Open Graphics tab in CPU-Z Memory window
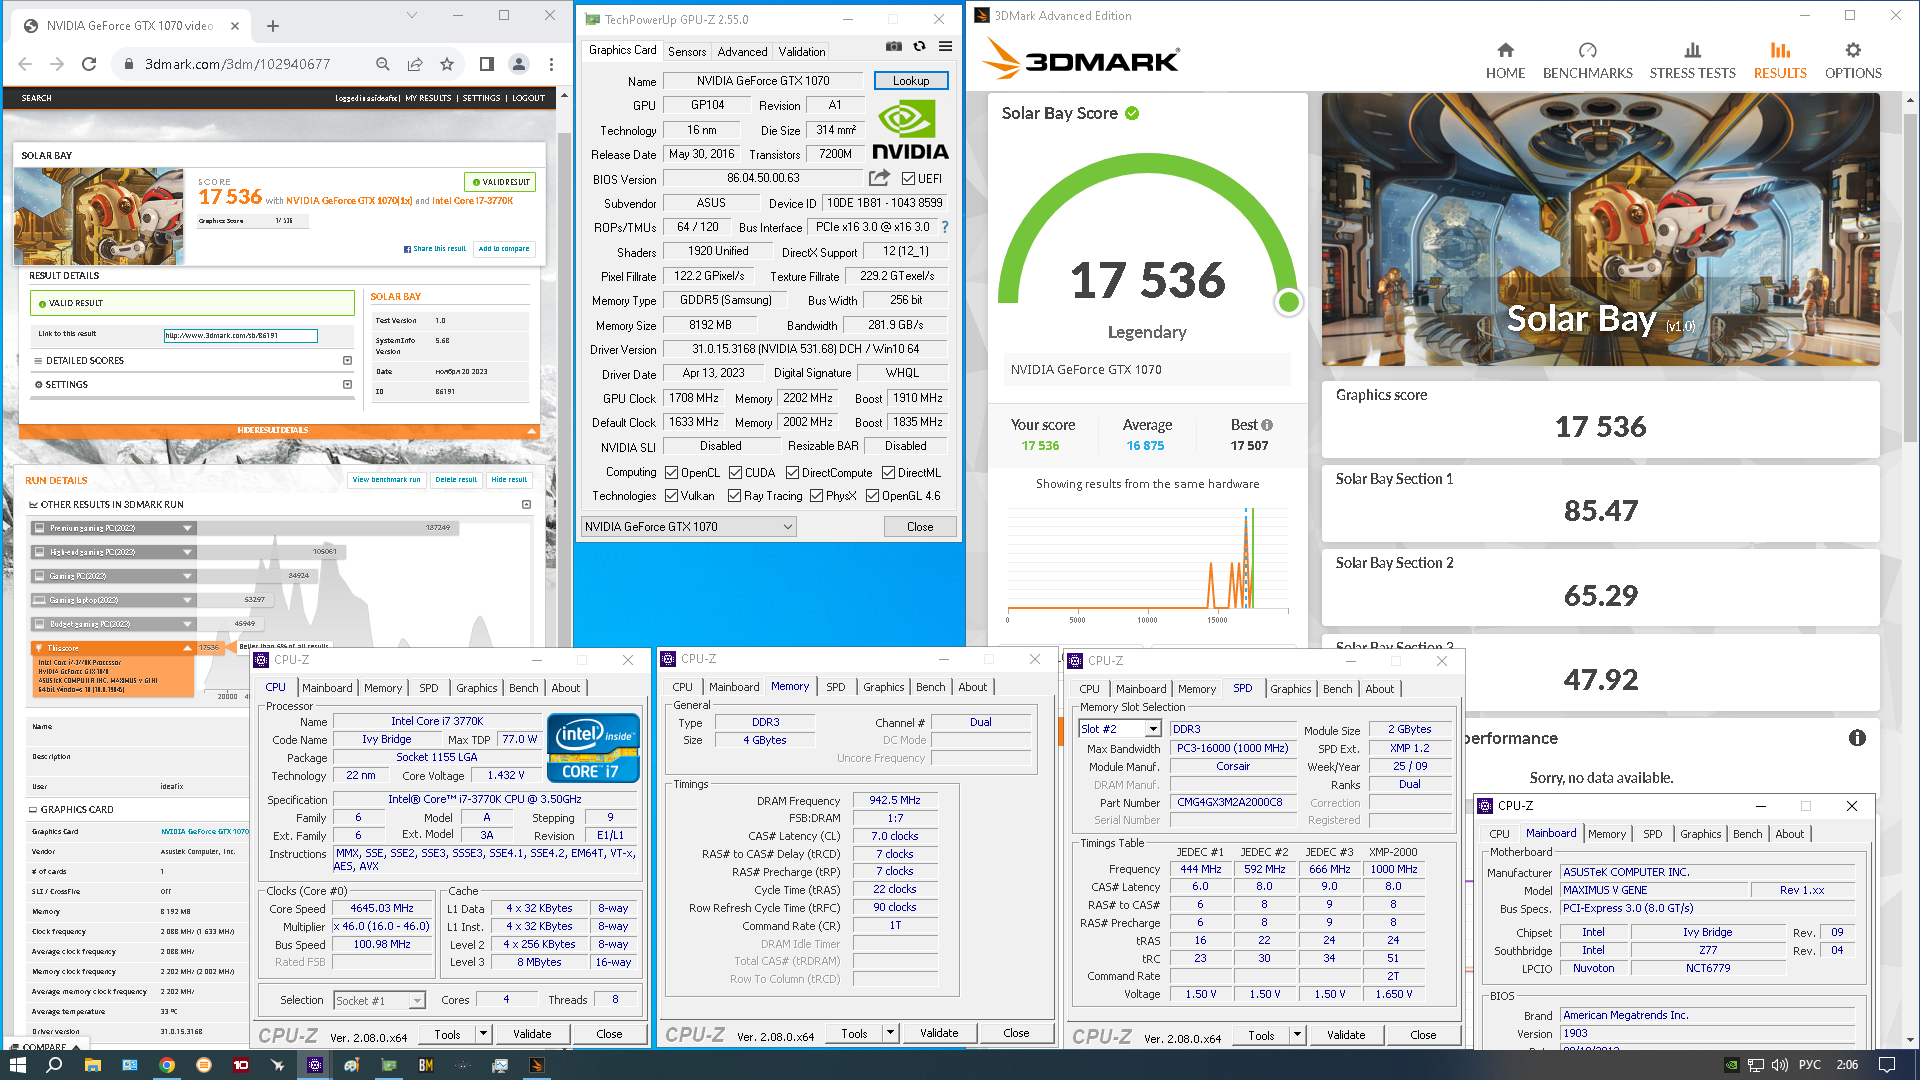This screenshot has height=1080, width=1920. coord(884,687)
